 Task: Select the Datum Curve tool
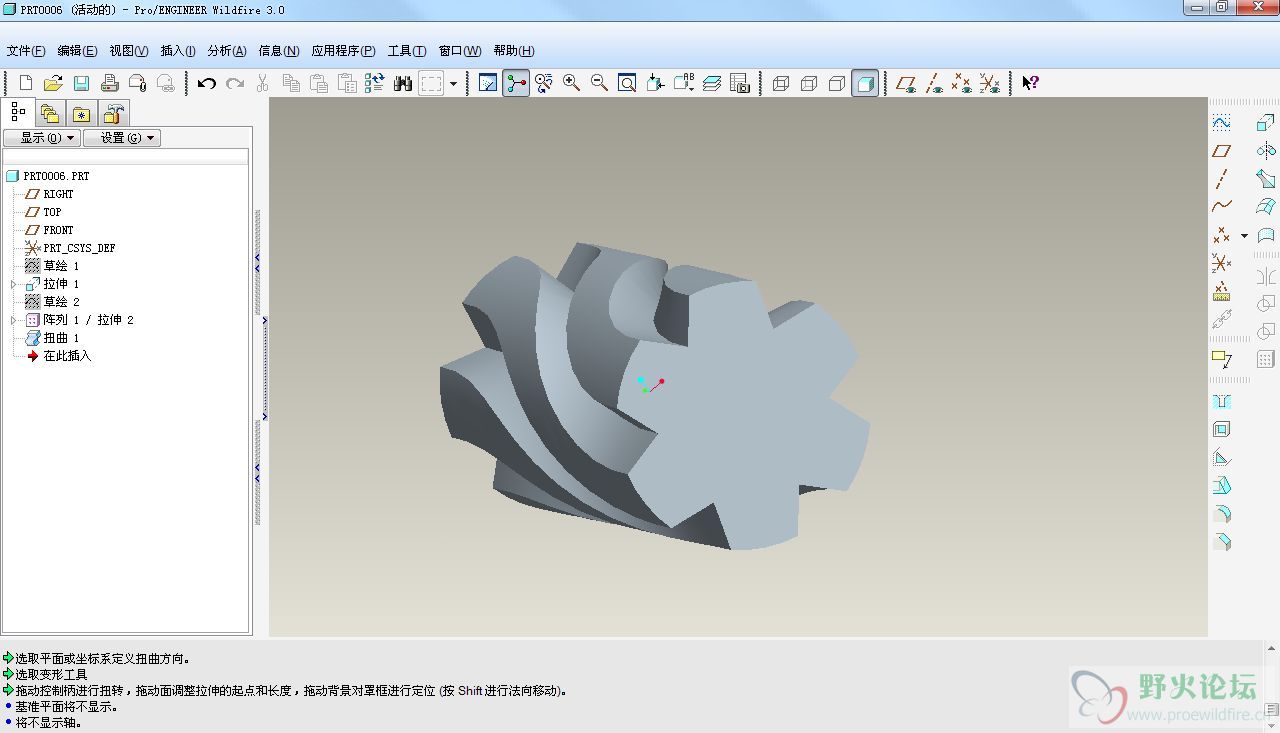pos(1221,207)
